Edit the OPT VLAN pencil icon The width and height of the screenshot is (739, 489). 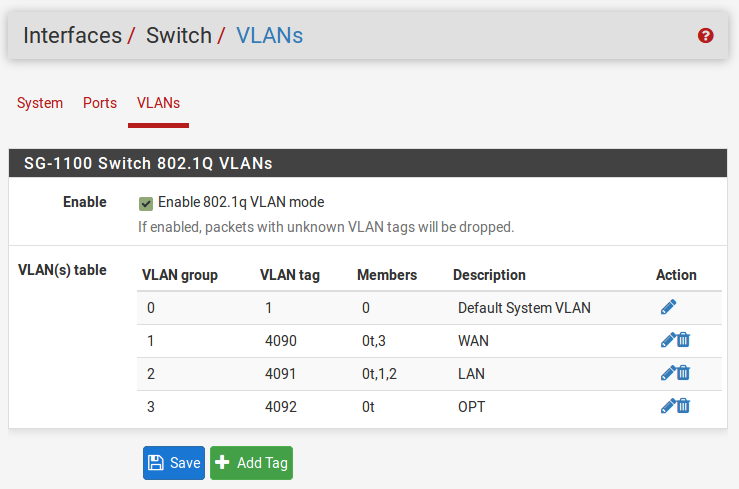click(x=668, y=406)
